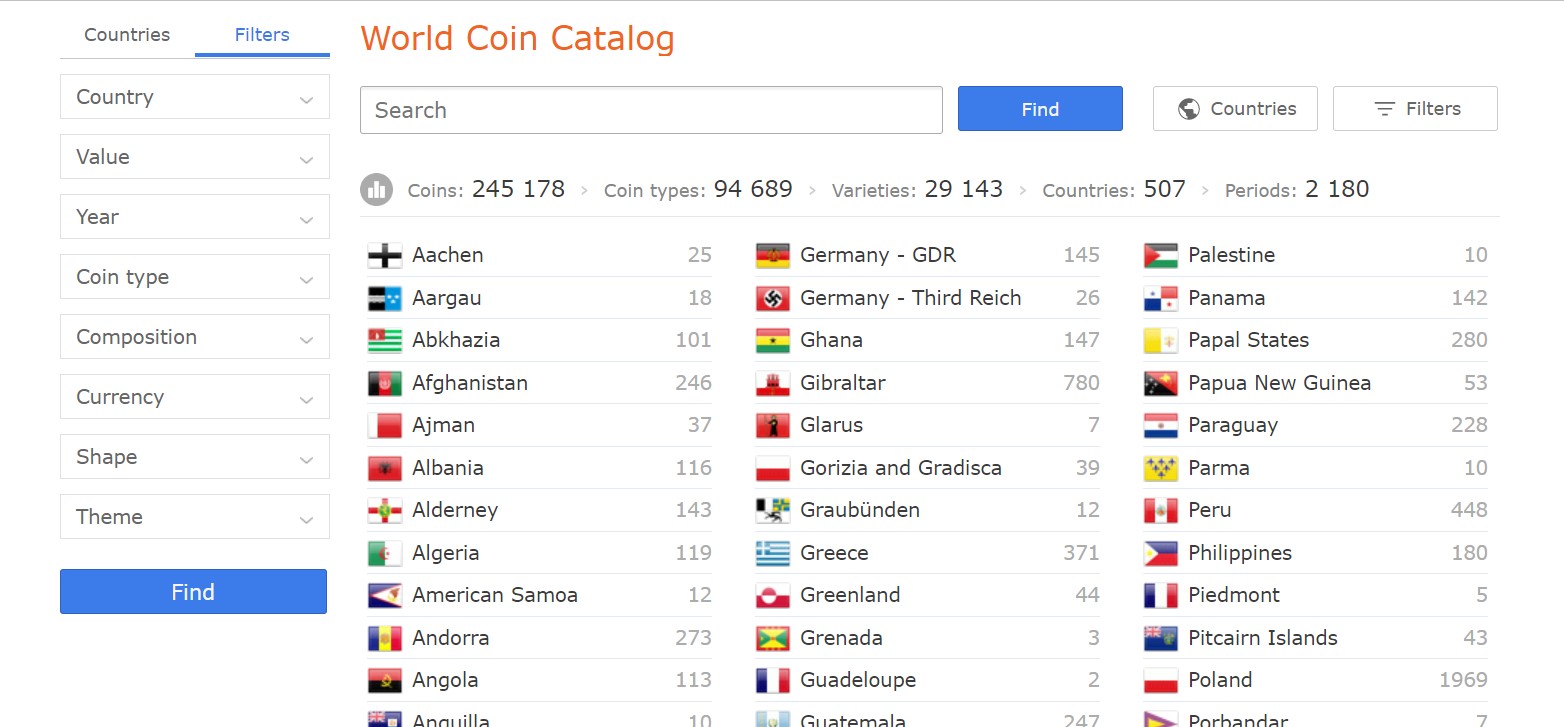Viewport: 1564px width, 727px height.
Task: Click the Philippines flag icon
Action: click(x=1161, y=553)
